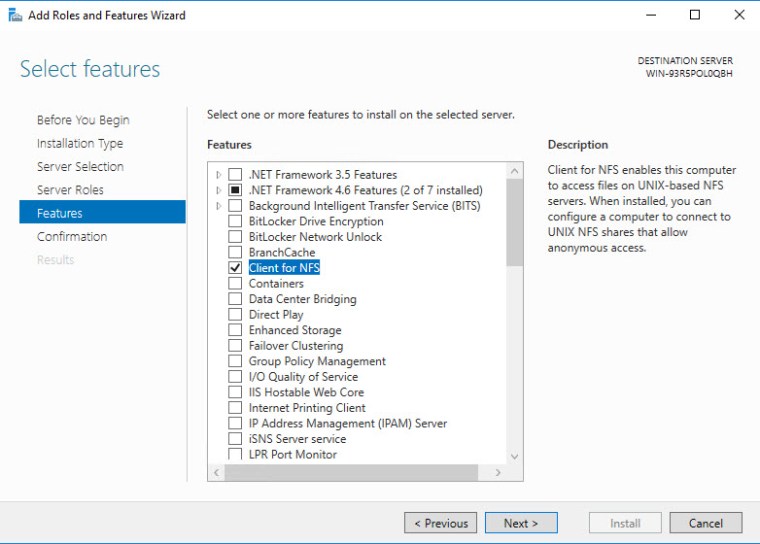The height and width of the screenshot is (544, 760).
Task: Go back with the Previous button
Action: (x=440, y=523)
